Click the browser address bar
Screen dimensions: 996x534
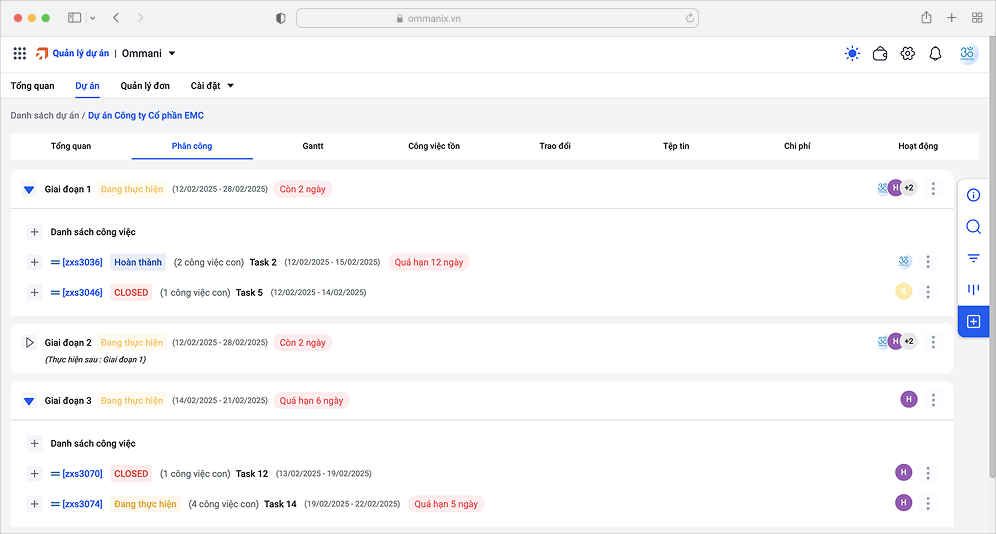coord(497,18)
